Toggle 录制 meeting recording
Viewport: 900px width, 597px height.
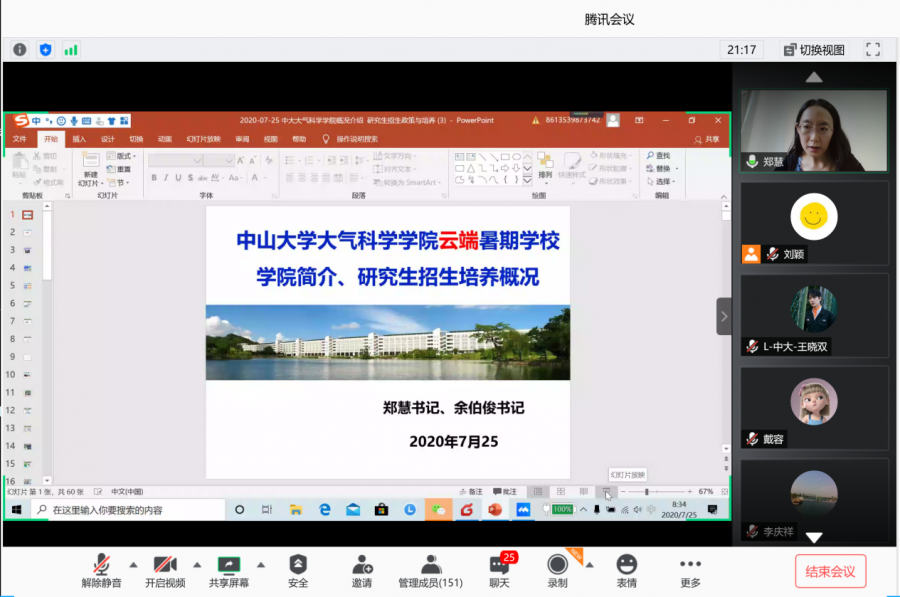point(558,571)
